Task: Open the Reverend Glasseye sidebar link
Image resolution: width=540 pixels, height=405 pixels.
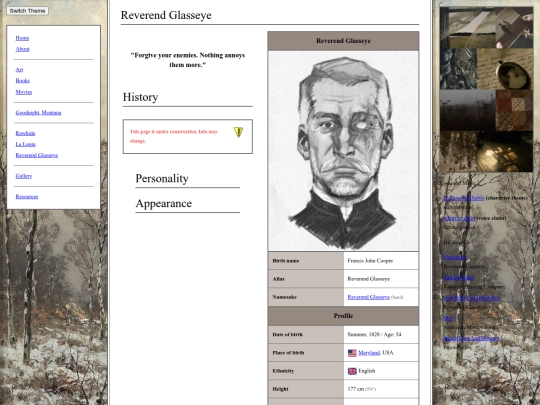Action: point(37,155)
